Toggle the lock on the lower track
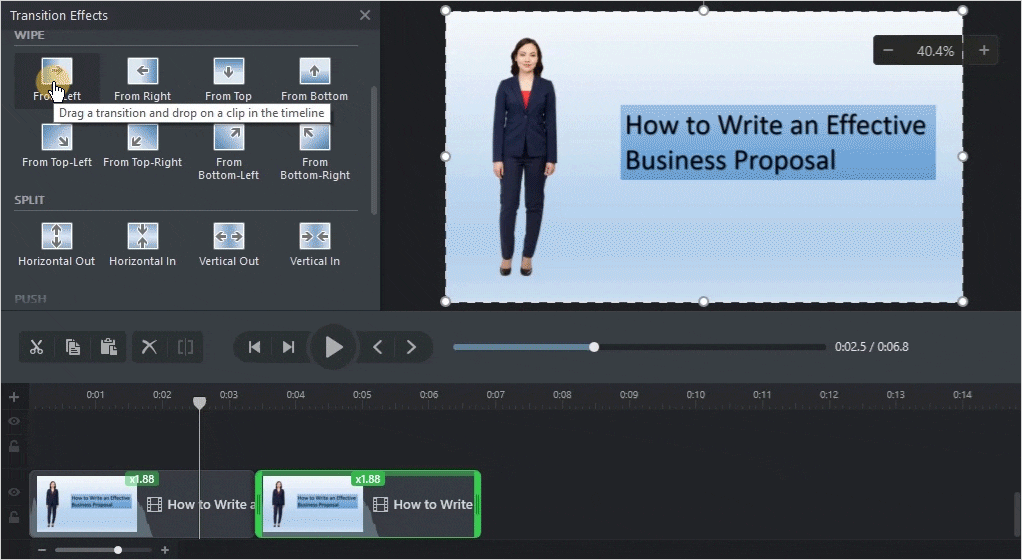The width and height of the screenshot is (1022, 560). tap(14, 517)
